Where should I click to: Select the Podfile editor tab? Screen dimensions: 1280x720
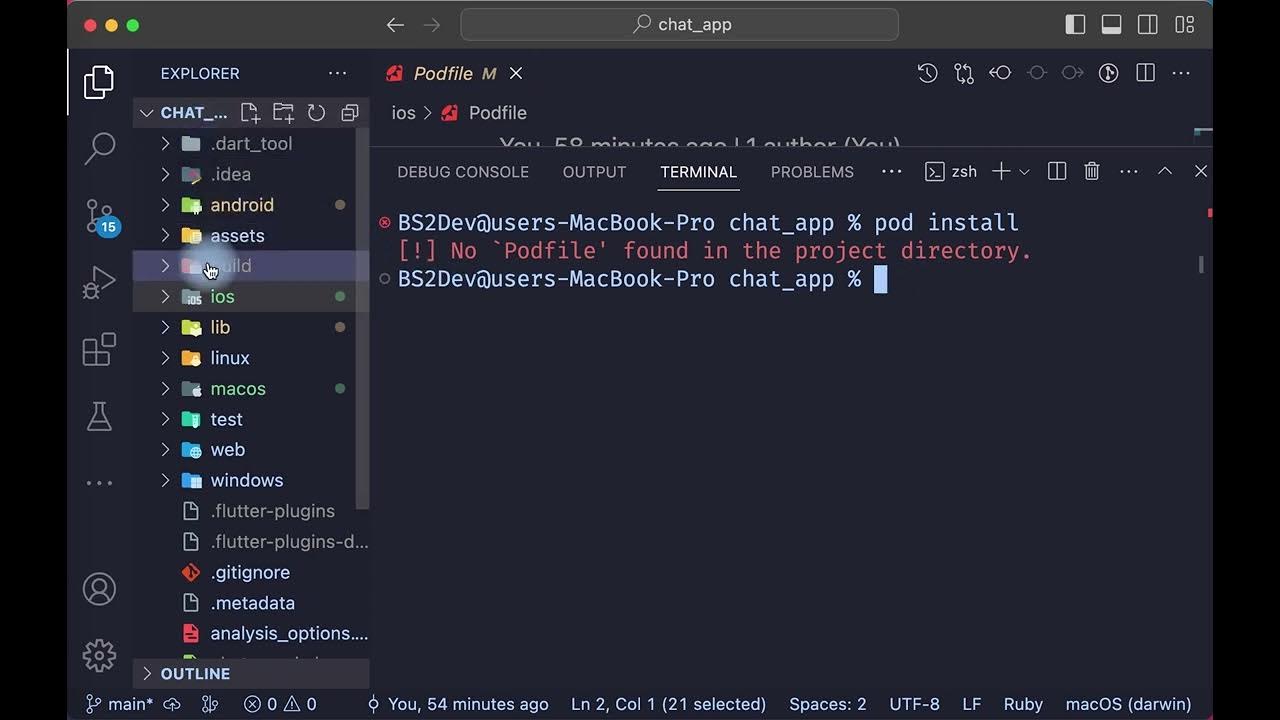tap(455, 74)
